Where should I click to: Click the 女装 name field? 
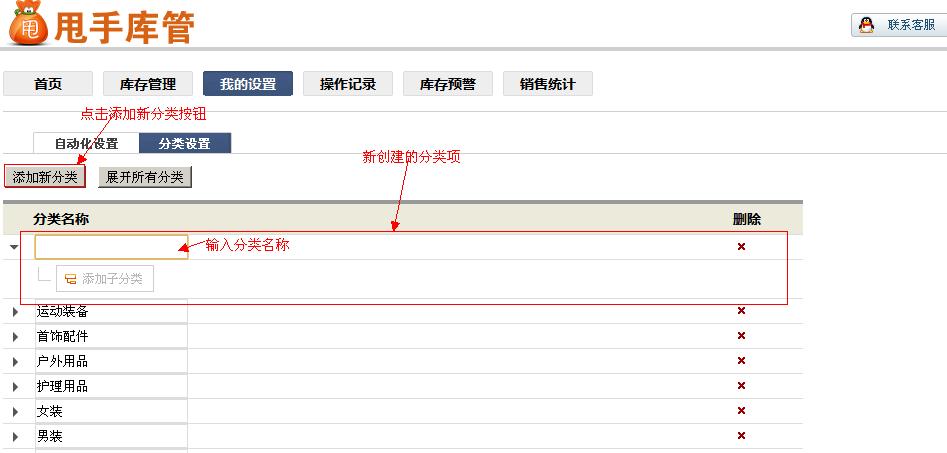[x=112, y=411]
